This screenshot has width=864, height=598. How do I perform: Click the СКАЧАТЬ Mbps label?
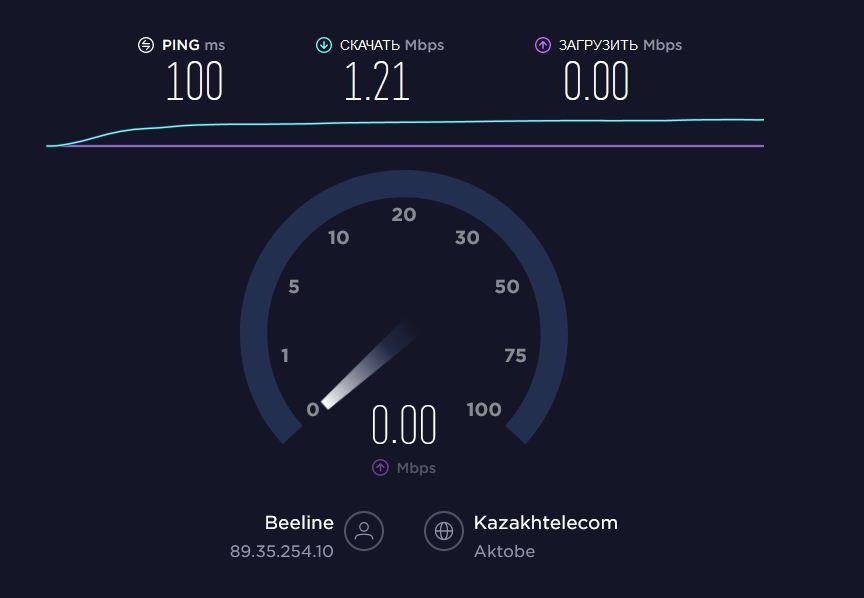coord(392,45)
